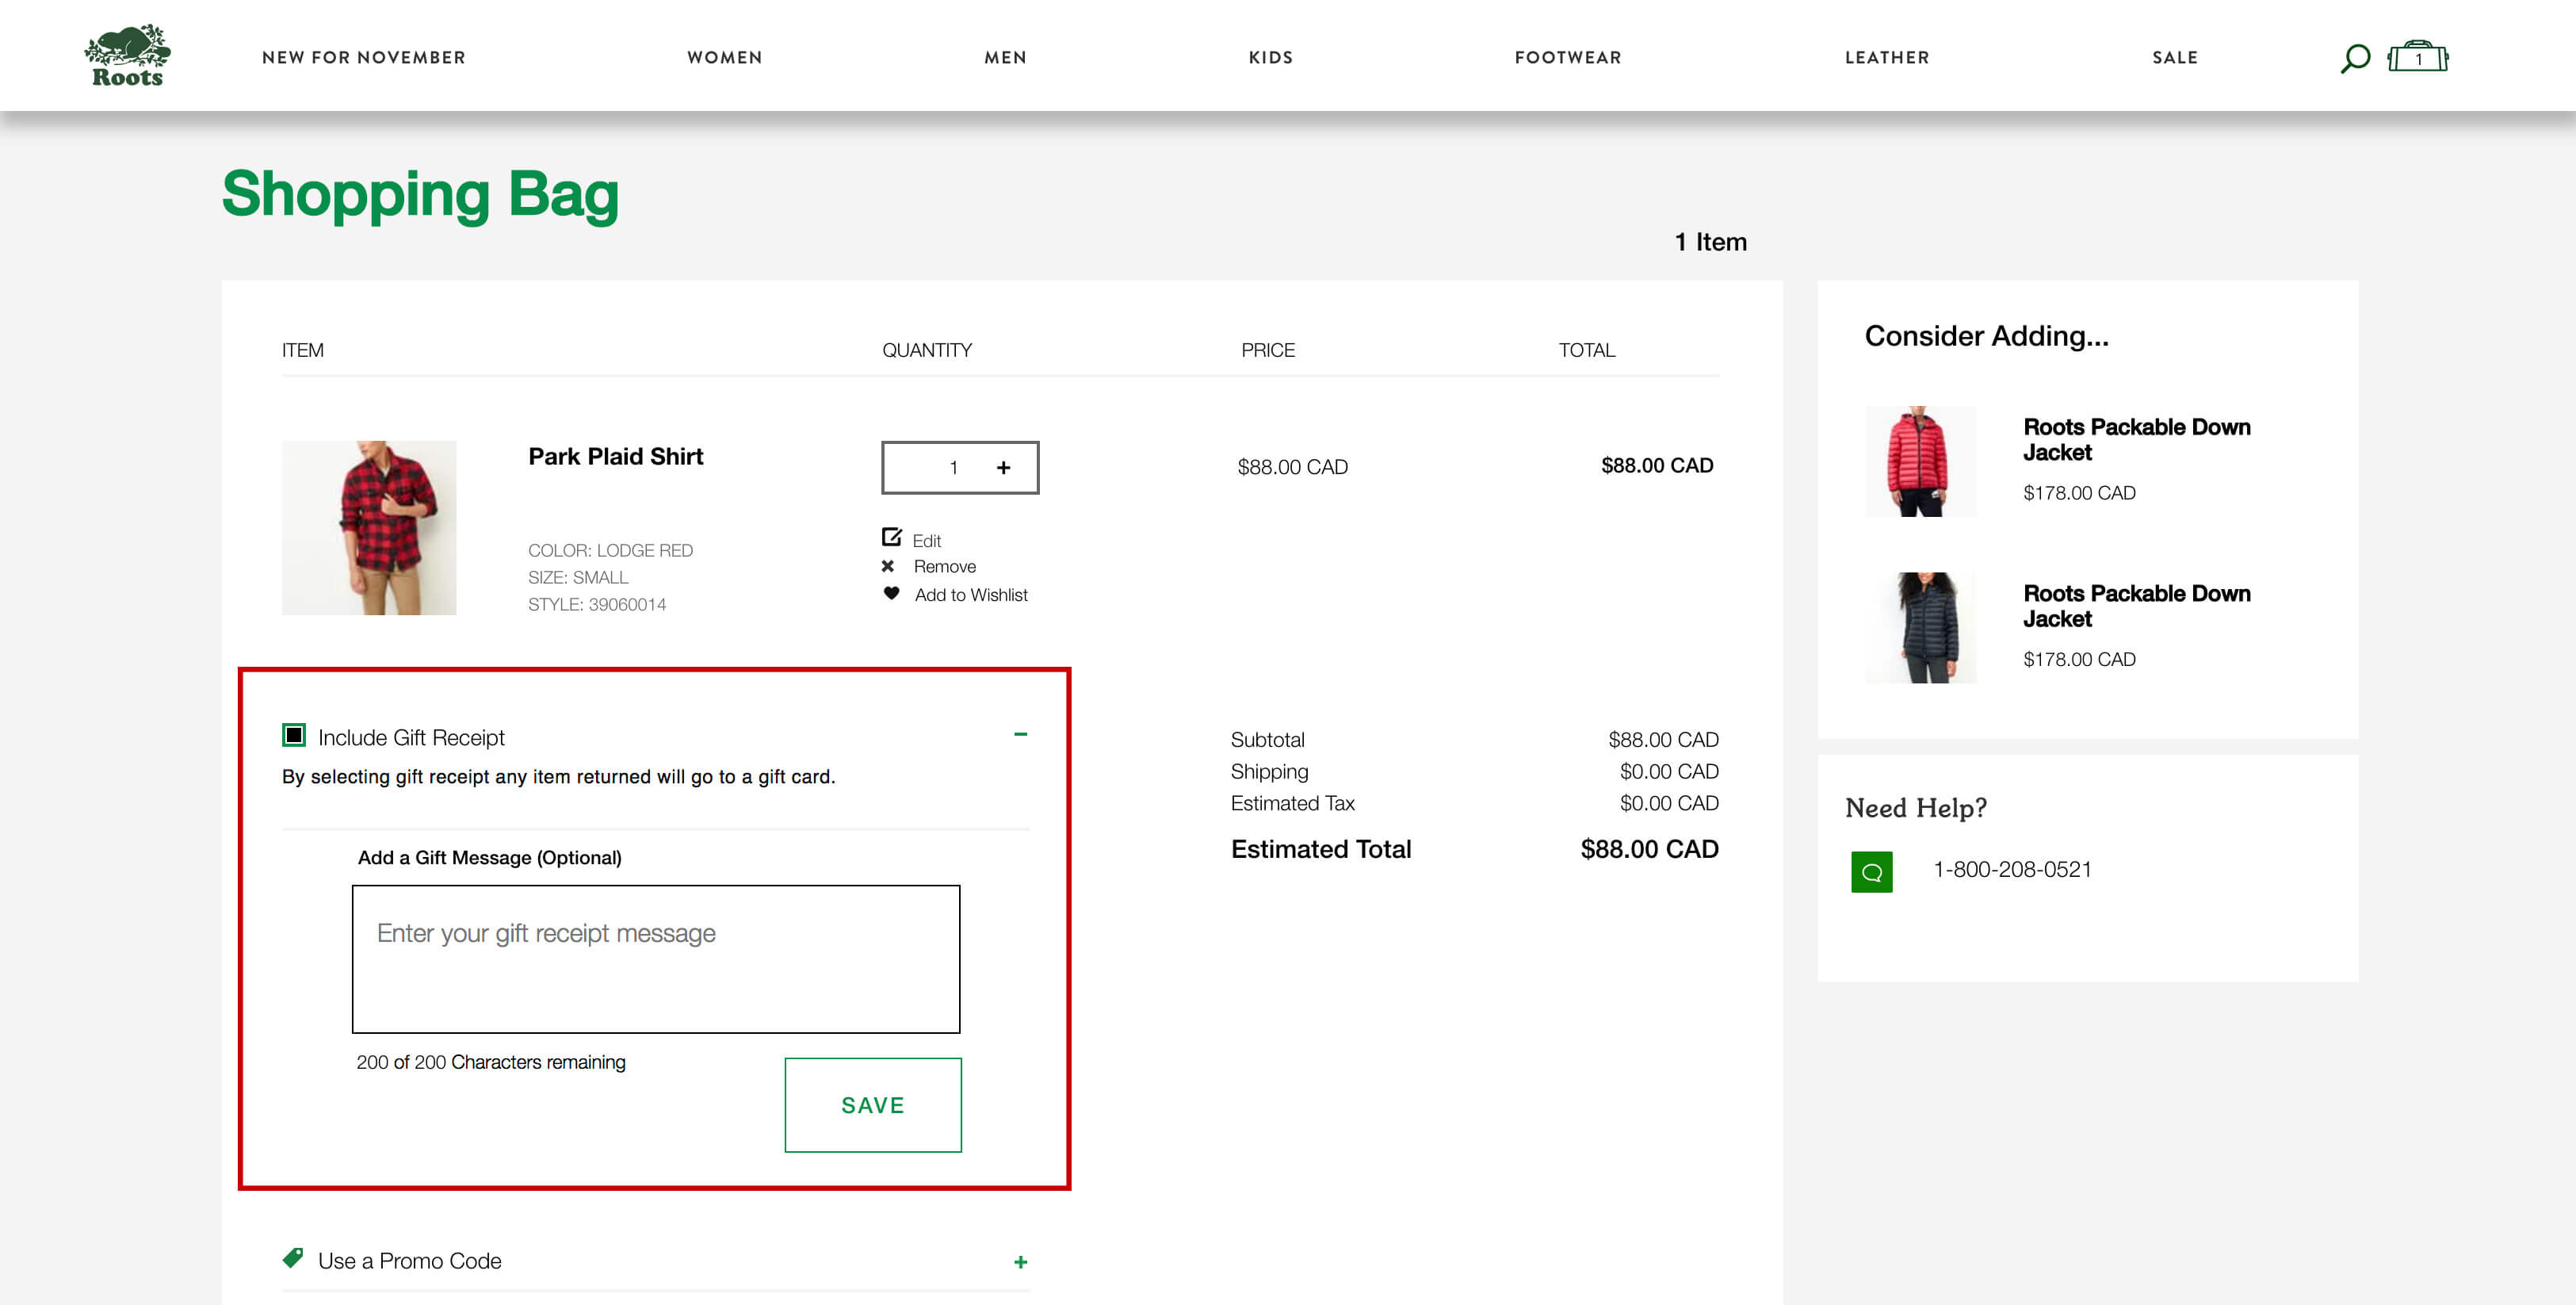Open the Park Plaid Shirt thumbnail image
2576x1305 pixels.
point(369,528)
